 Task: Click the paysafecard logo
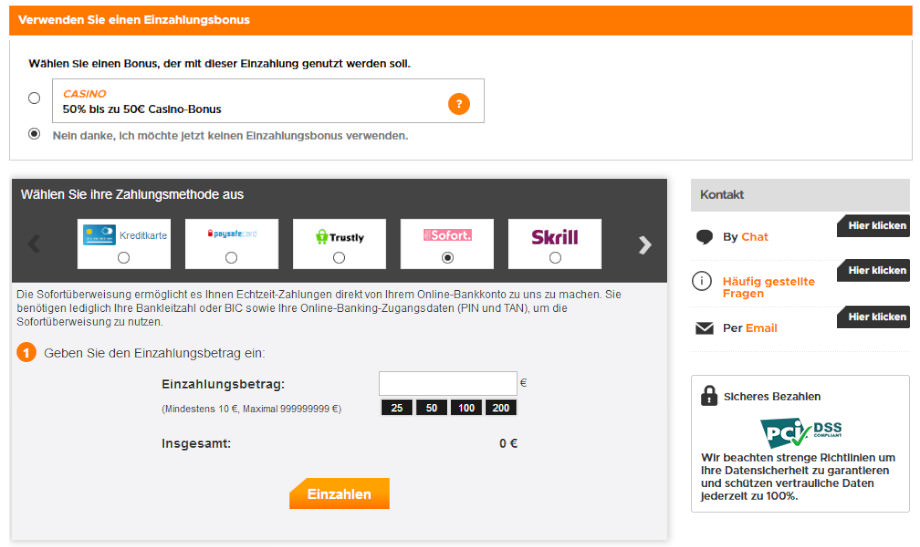pyautogui.click(x=232, y=234)
